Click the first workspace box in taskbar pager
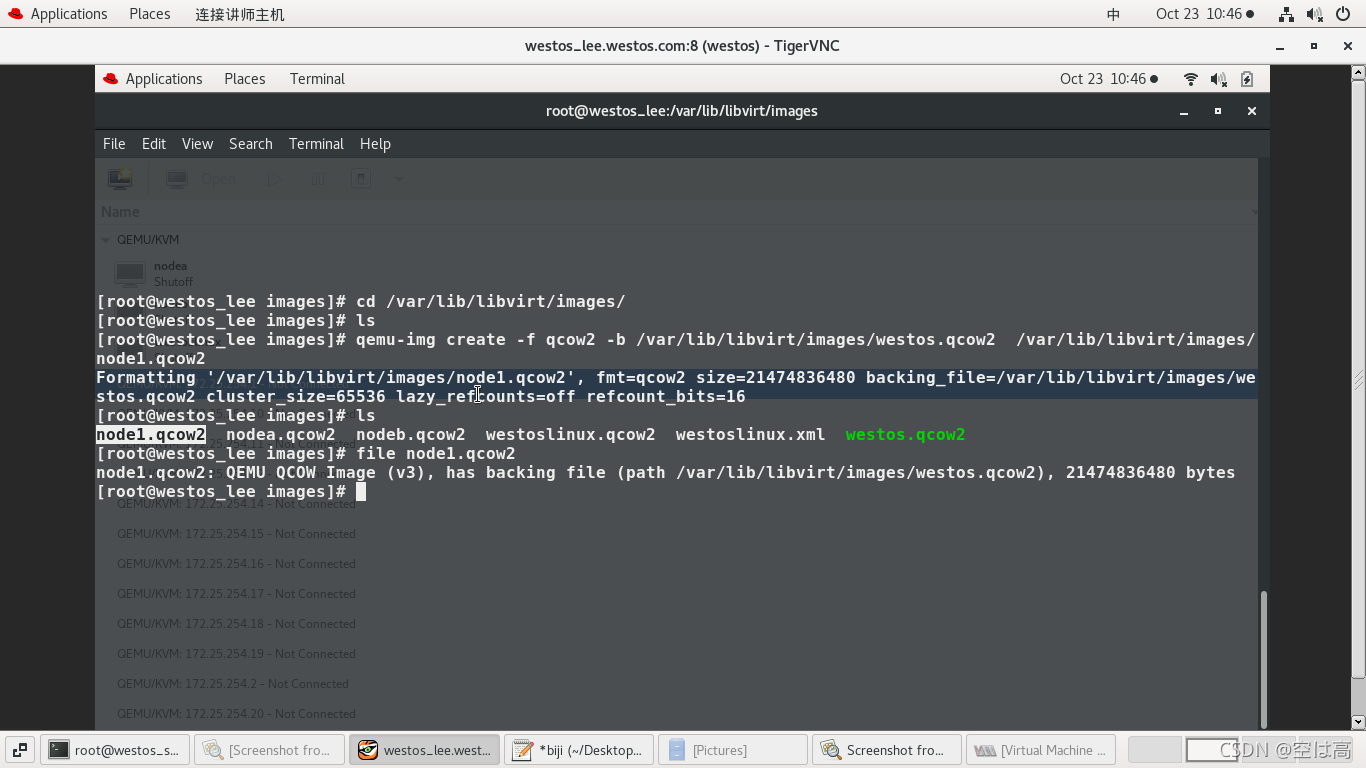 (1155, 750)
